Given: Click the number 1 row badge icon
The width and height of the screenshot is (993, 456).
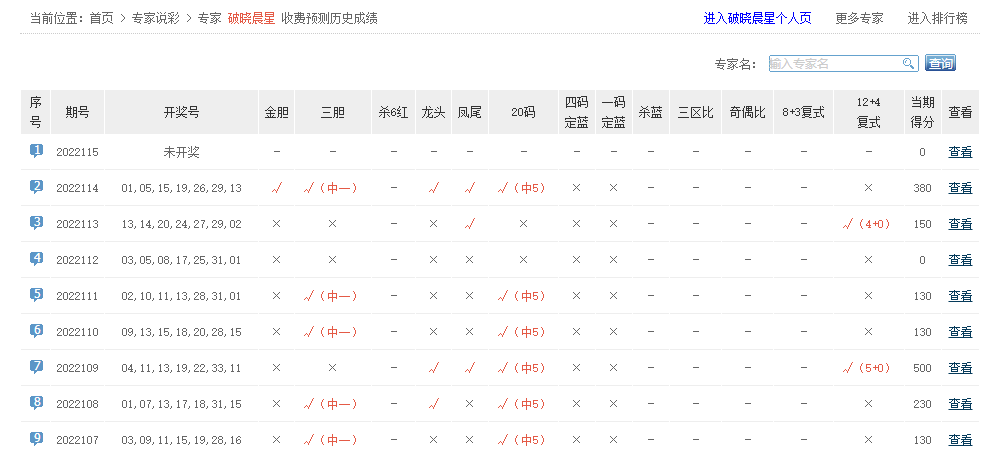Looking at the screenshot, I should tap(36, 151).
